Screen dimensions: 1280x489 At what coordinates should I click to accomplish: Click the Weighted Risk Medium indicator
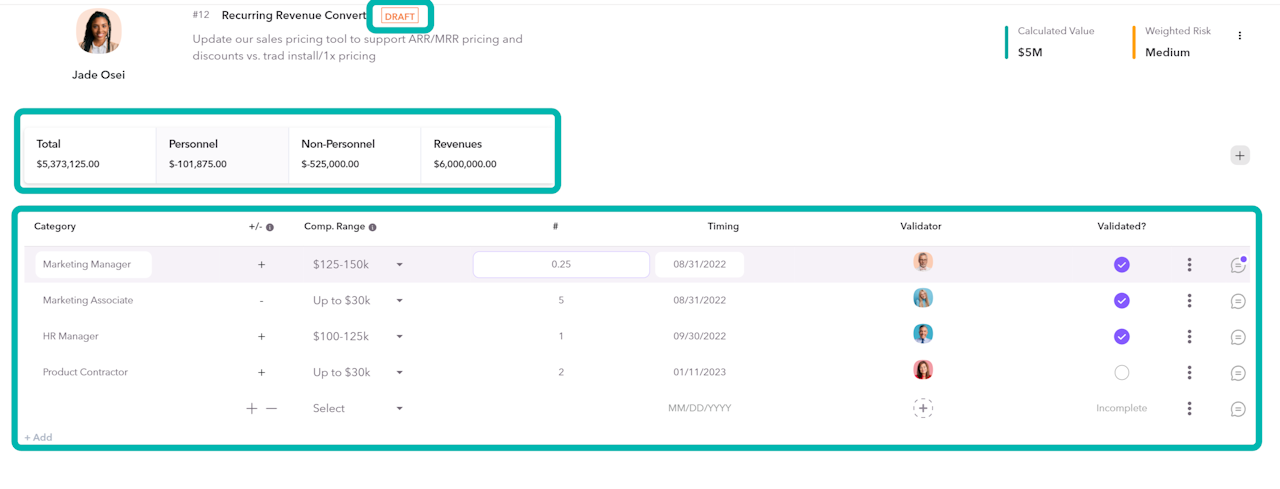tap(1172, 42)
